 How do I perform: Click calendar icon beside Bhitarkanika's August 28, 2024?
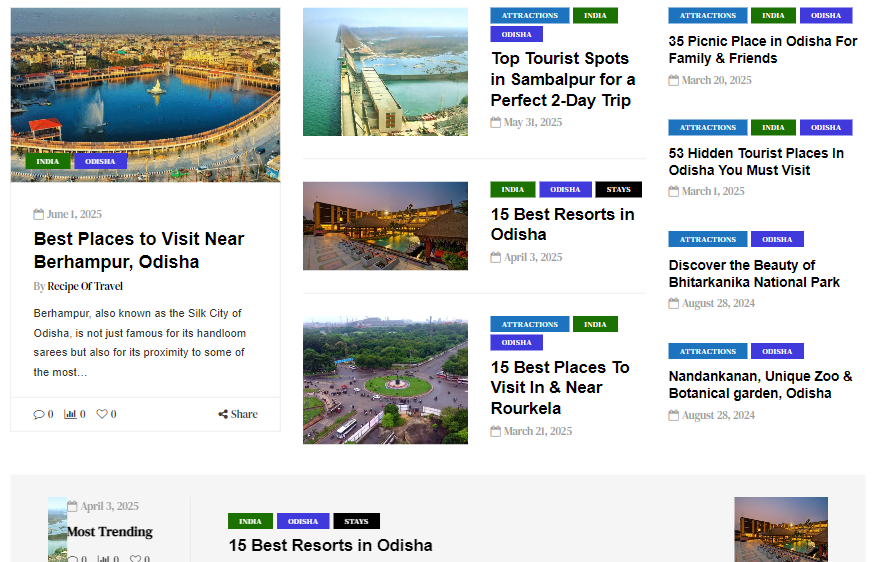point(673,303)
